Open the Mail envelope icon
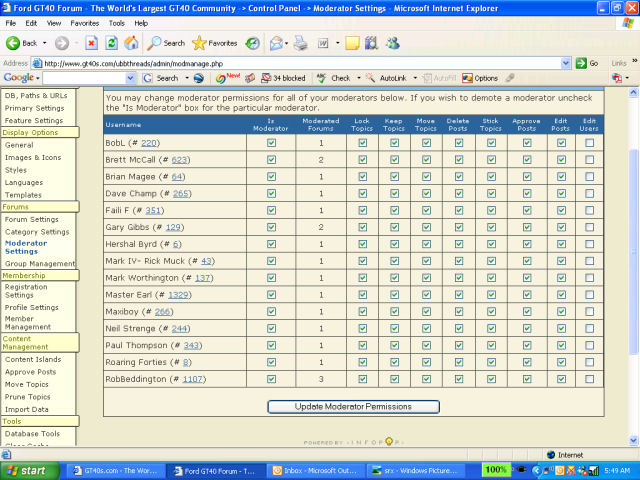Image resolution: width=640 pixels, height=480 pixels. (276, 43)
